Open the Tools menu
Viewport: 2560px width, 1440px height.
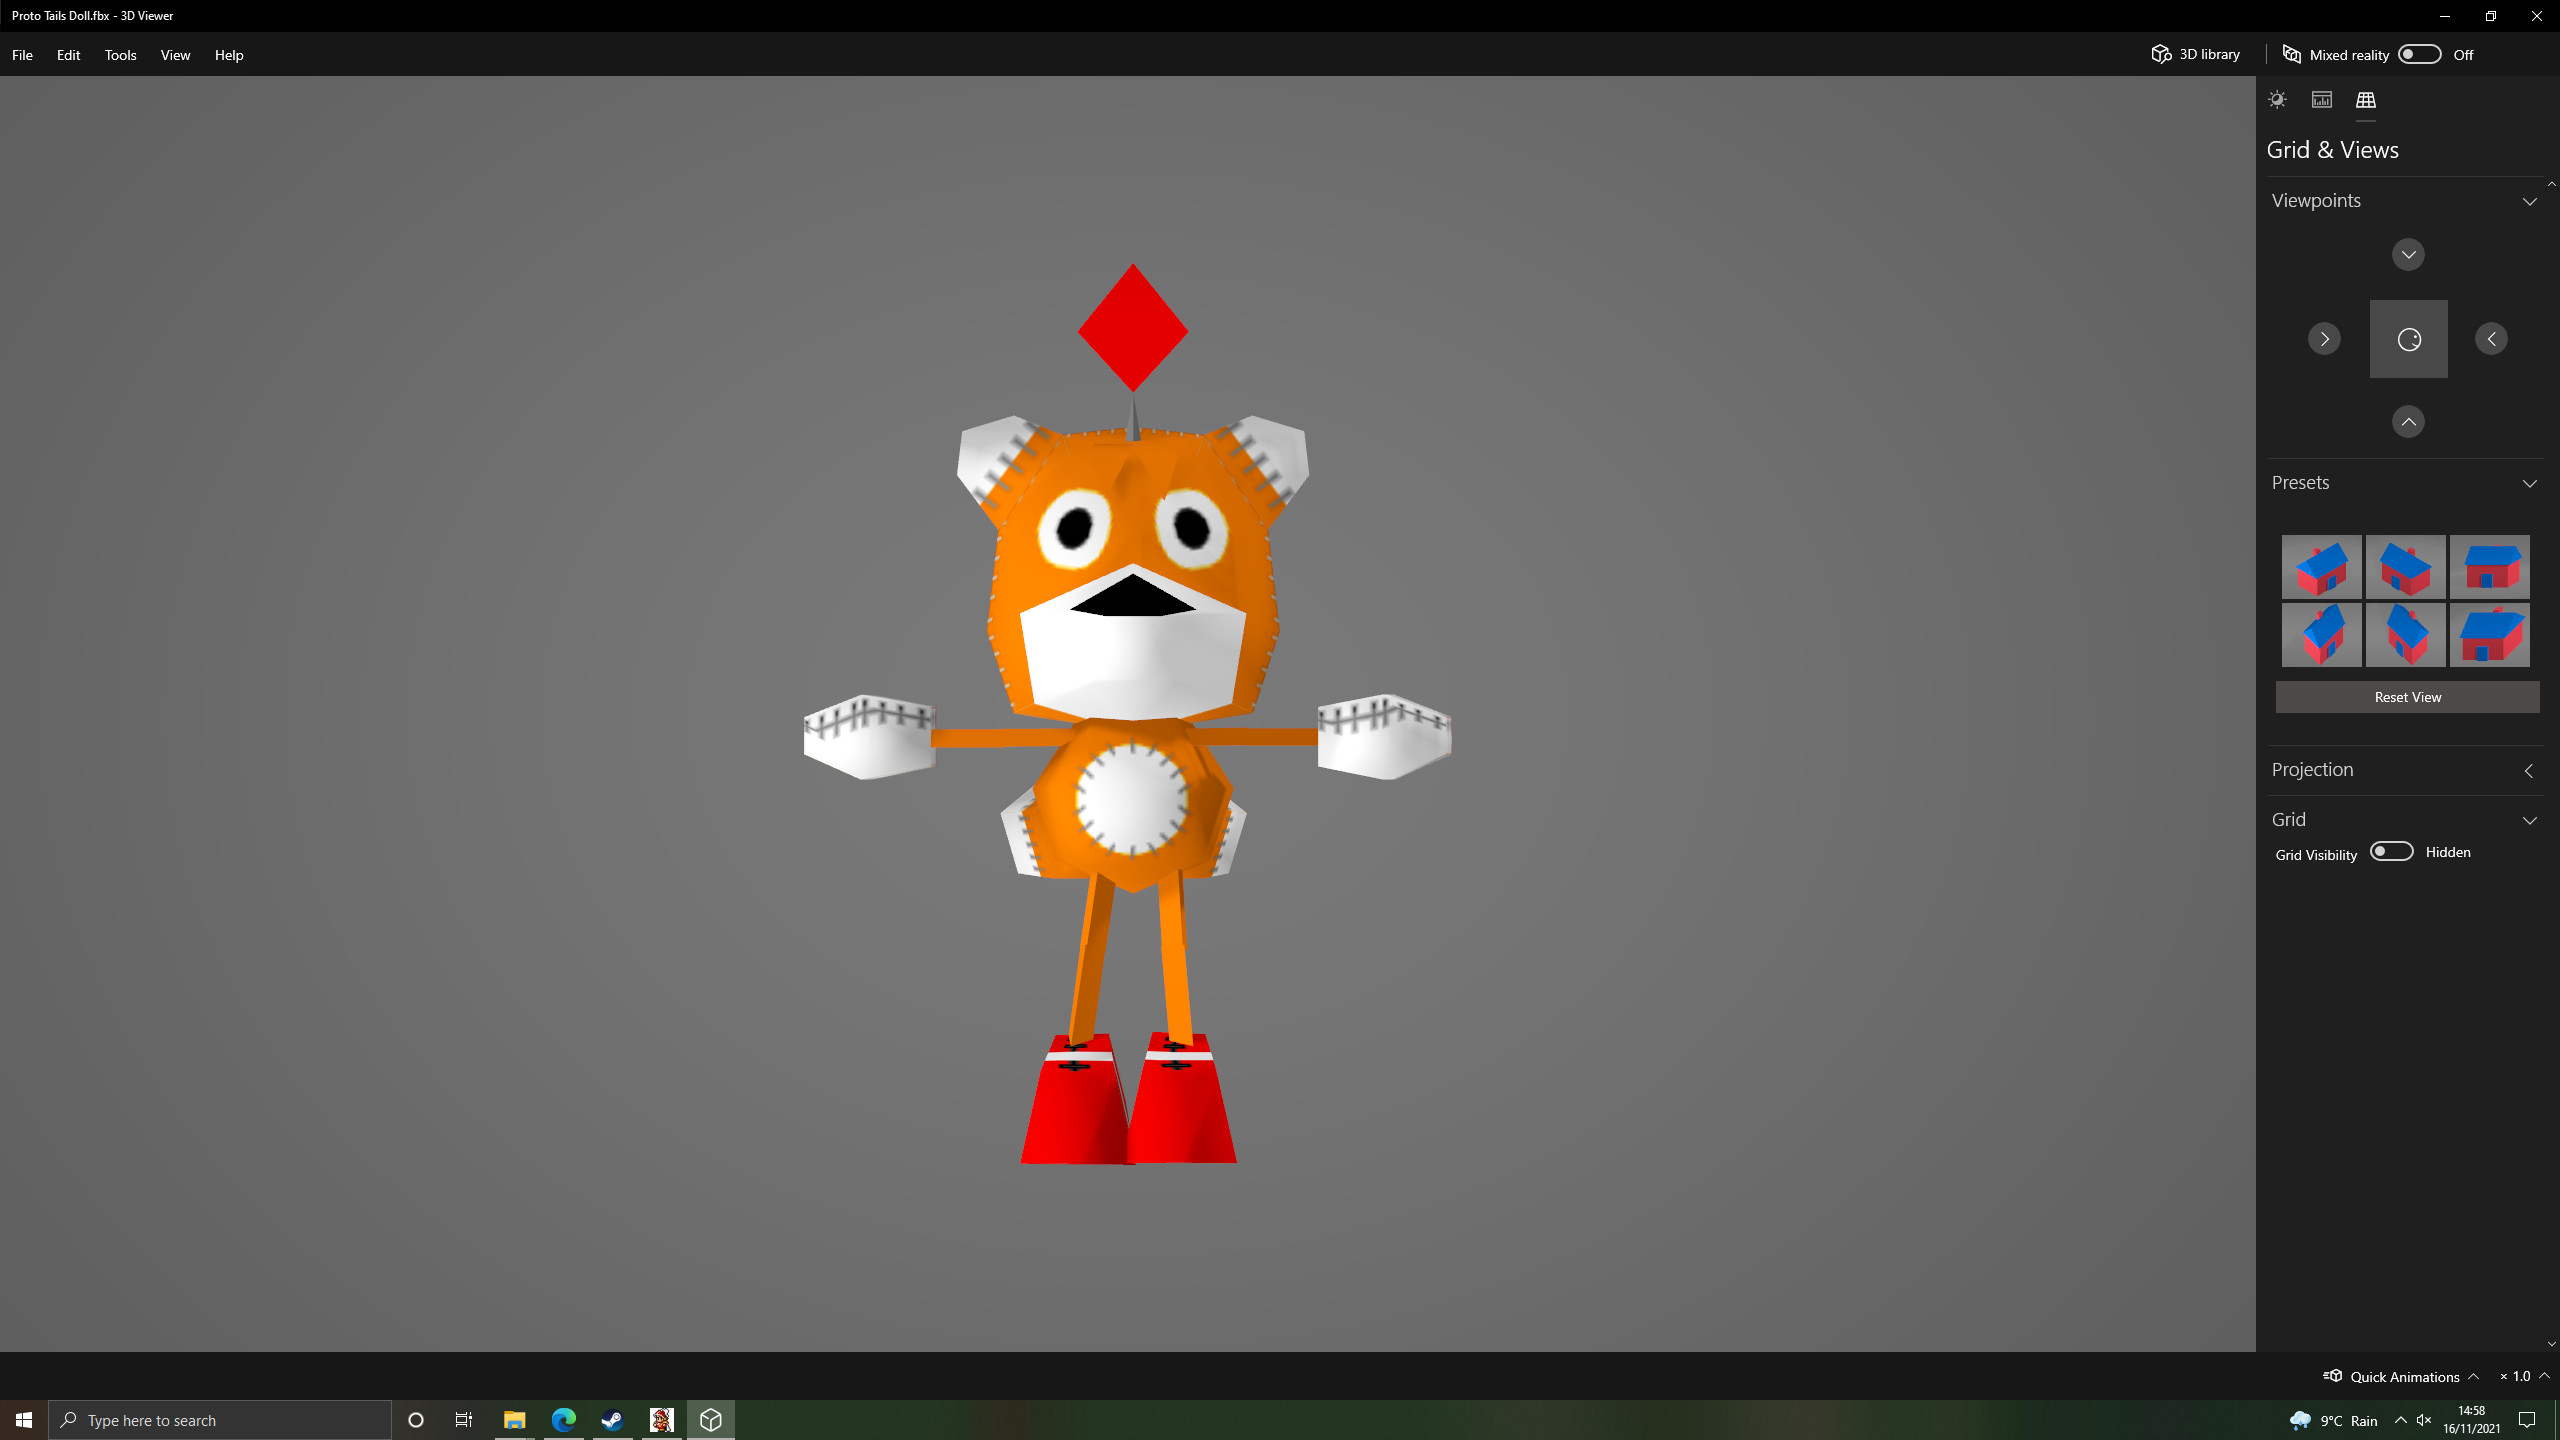(120, 55)
